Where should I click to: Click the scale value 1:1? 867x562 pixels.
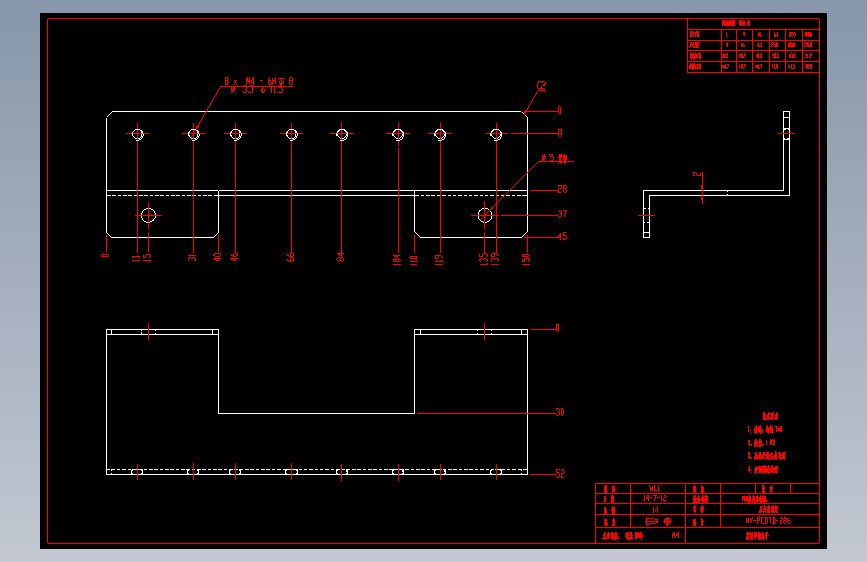[655, 509]
